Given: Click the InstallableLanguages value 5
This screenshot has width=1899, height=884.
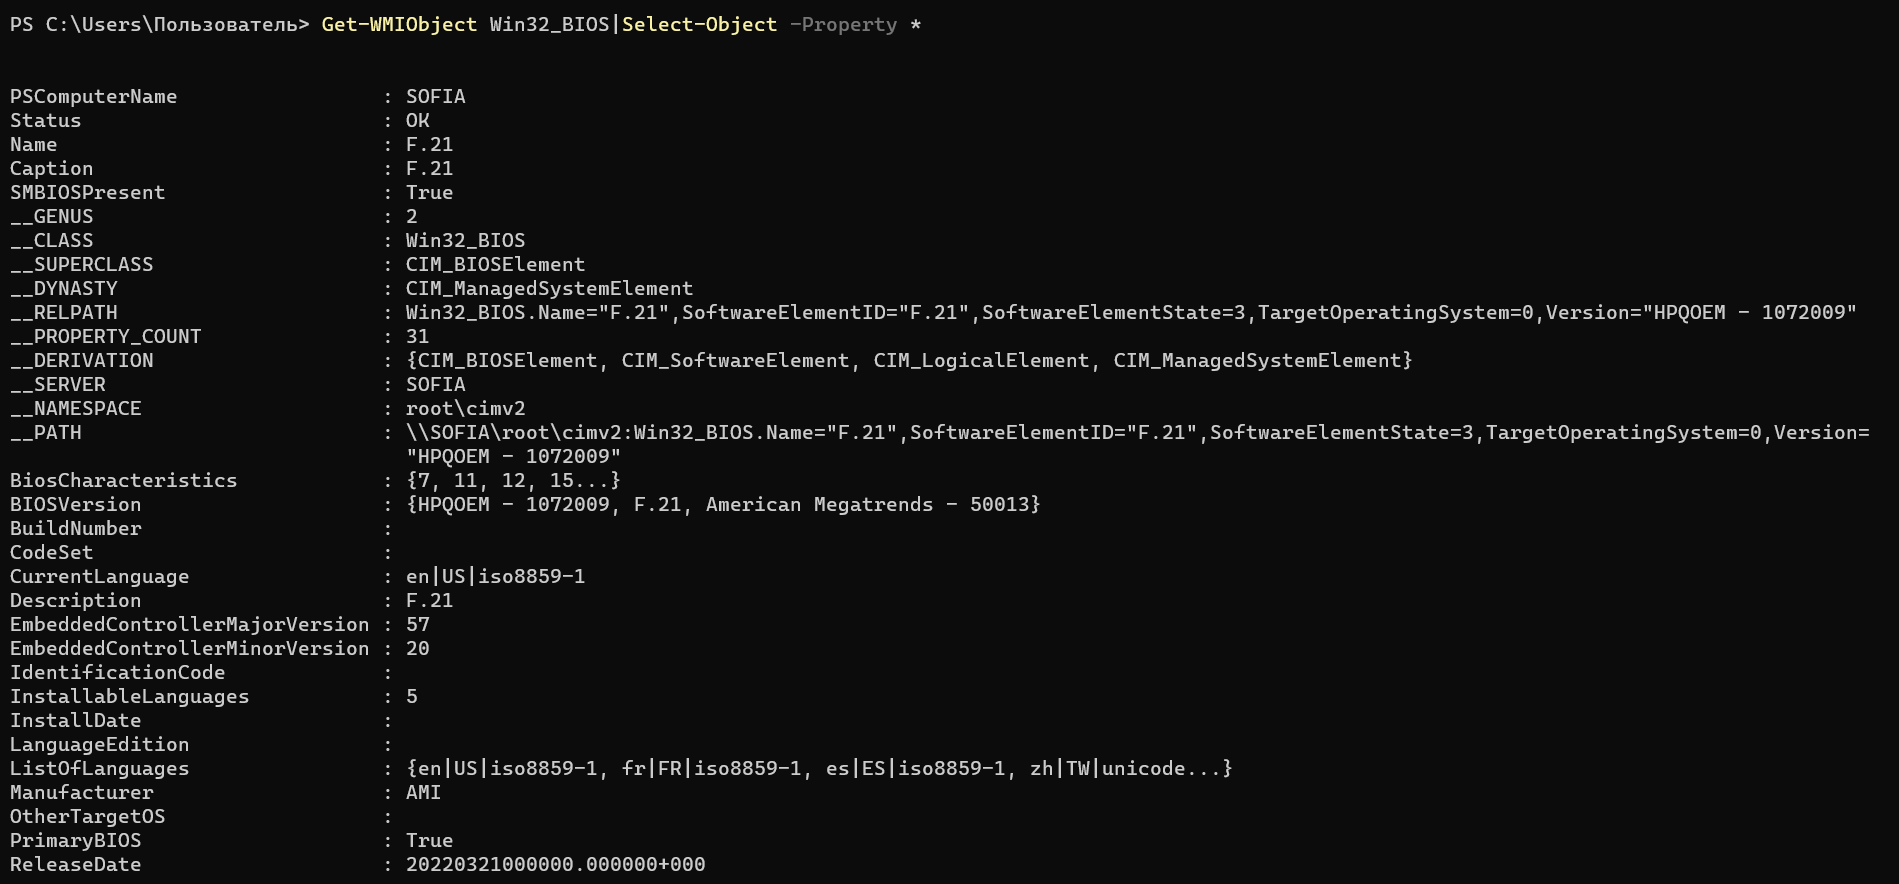Looking at the screenshot, I should coord(411,696).
